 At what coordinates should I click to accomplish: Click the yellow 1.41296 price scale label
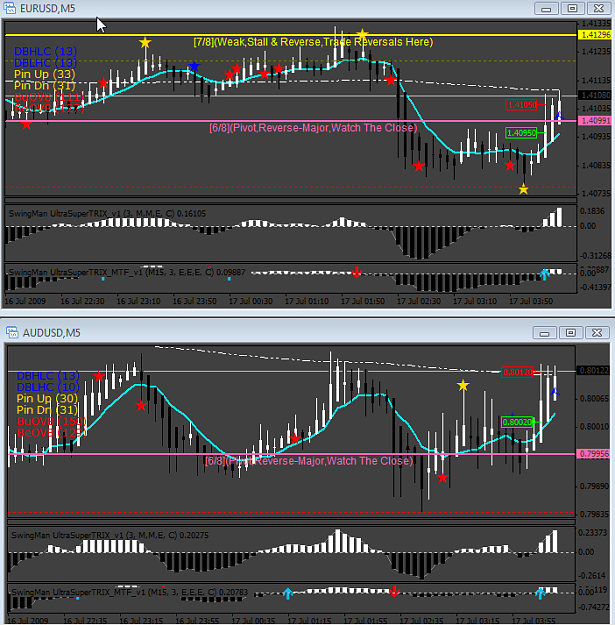[595, 35]
